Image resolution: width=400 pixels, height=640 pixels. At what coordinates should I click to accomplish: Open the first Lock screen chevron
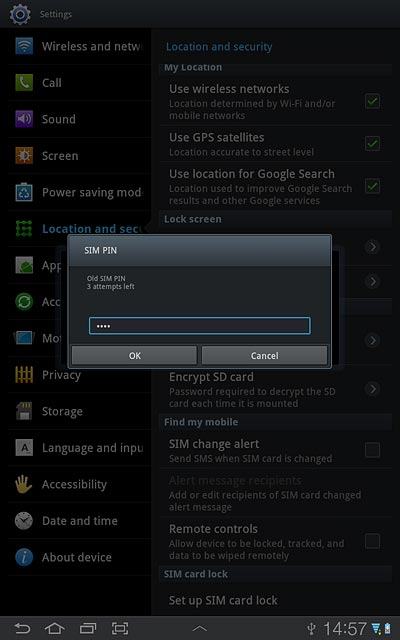(x=372, y=247)
